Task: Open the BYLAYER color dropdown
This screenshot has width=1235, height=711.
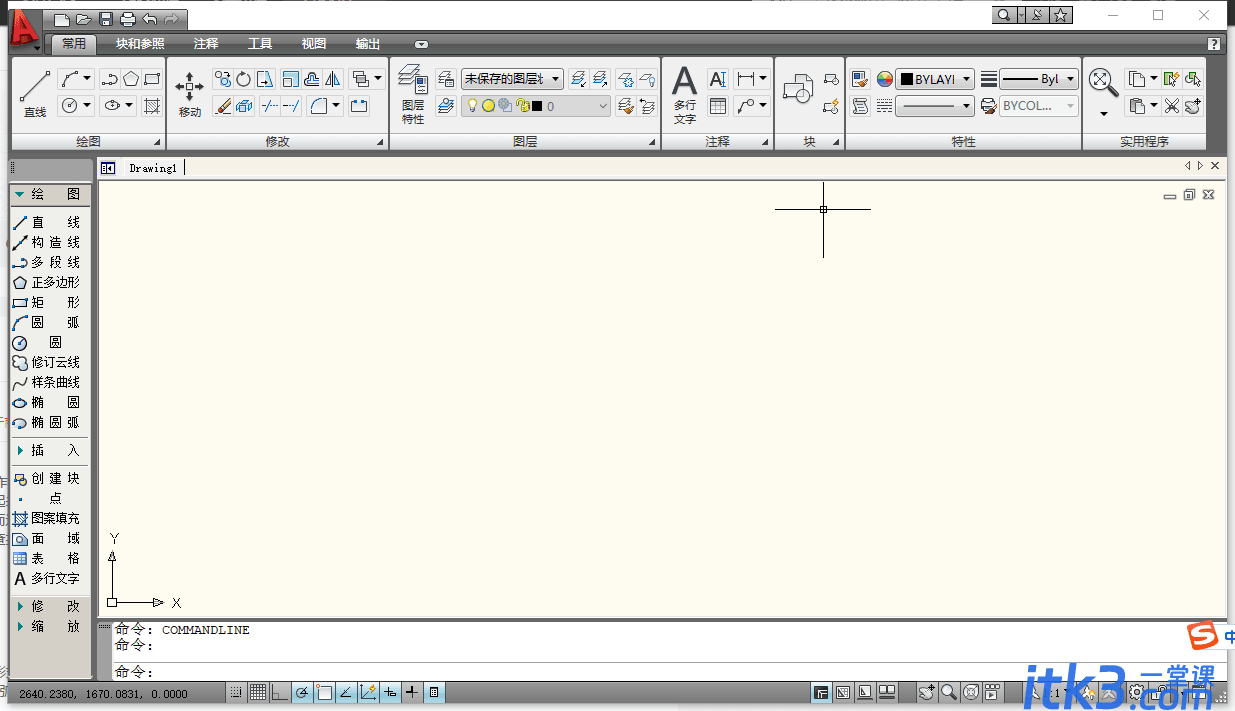Action: tap(935, 79)
